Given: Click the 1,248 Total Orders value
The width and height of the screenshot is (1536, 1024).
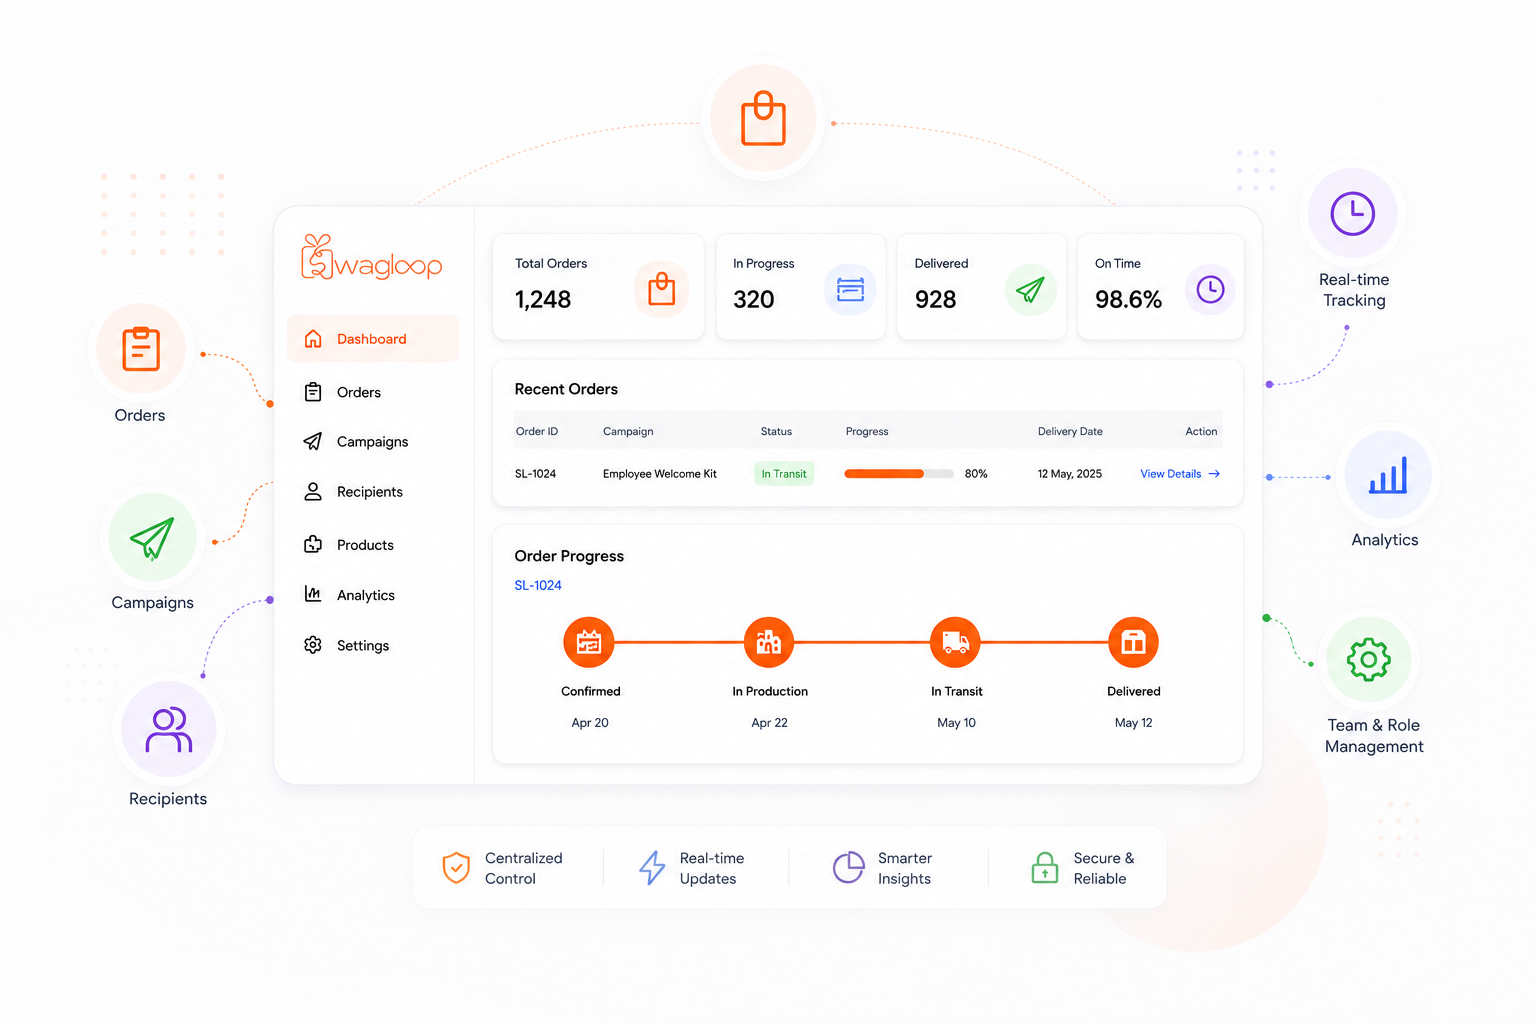Looking at the screenshot, I should (x=543, y=299).
